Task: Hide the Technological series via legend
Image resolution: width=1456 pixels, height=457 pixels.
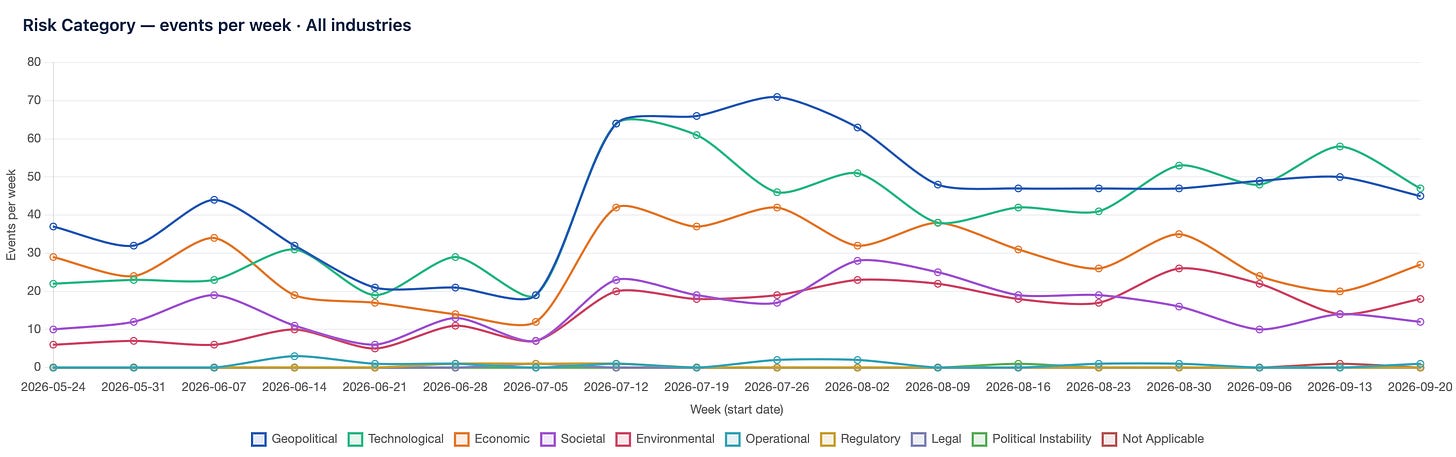Action: coord(355,438)
